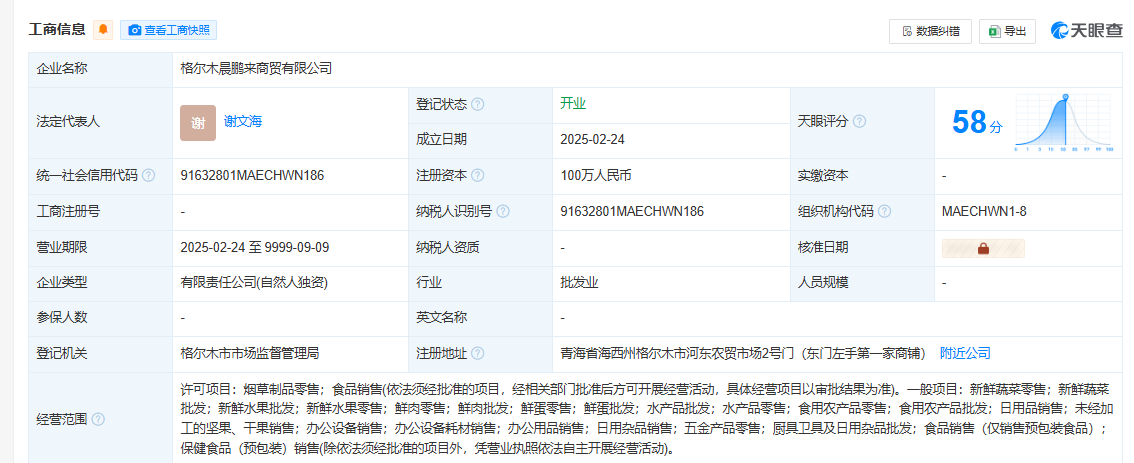
Task: Click help icon next to 经营范围
Action: (98, 419)
